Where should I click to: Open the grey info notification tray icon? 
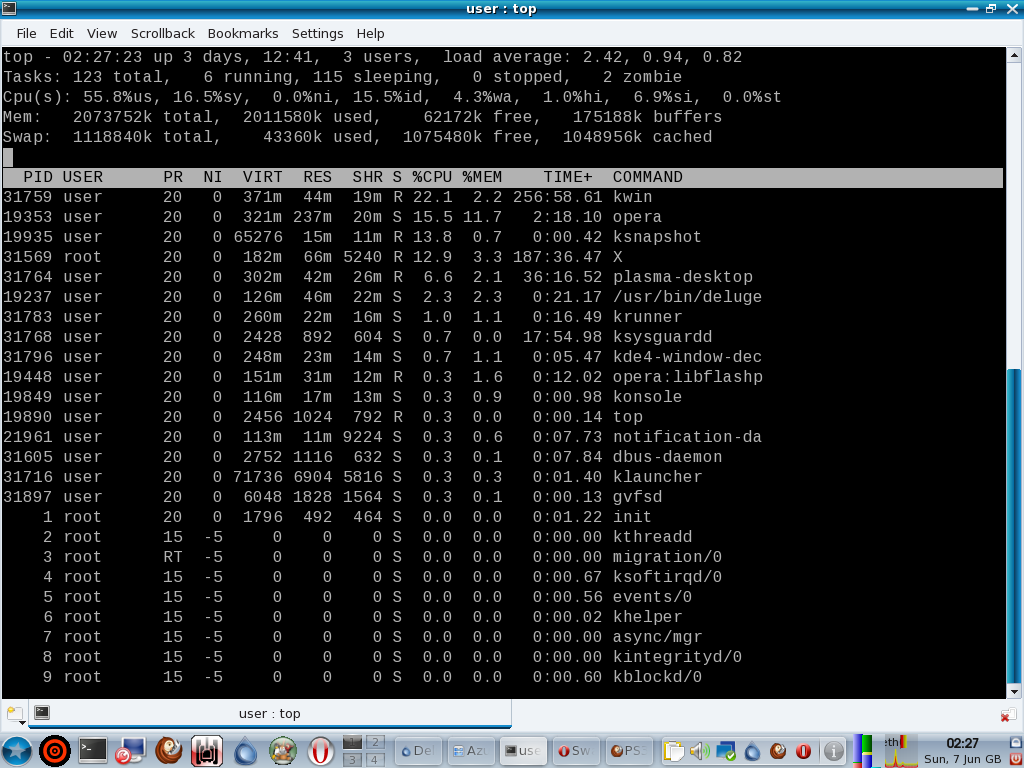(x=833, y=751)
